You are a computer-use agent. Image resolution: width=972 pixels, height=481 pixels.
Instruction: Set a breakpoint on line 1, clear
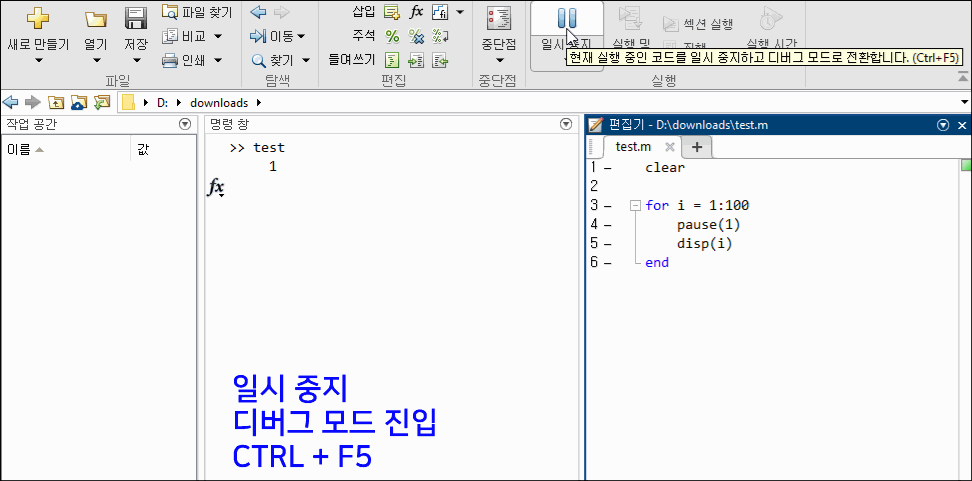tap(608, 168)
